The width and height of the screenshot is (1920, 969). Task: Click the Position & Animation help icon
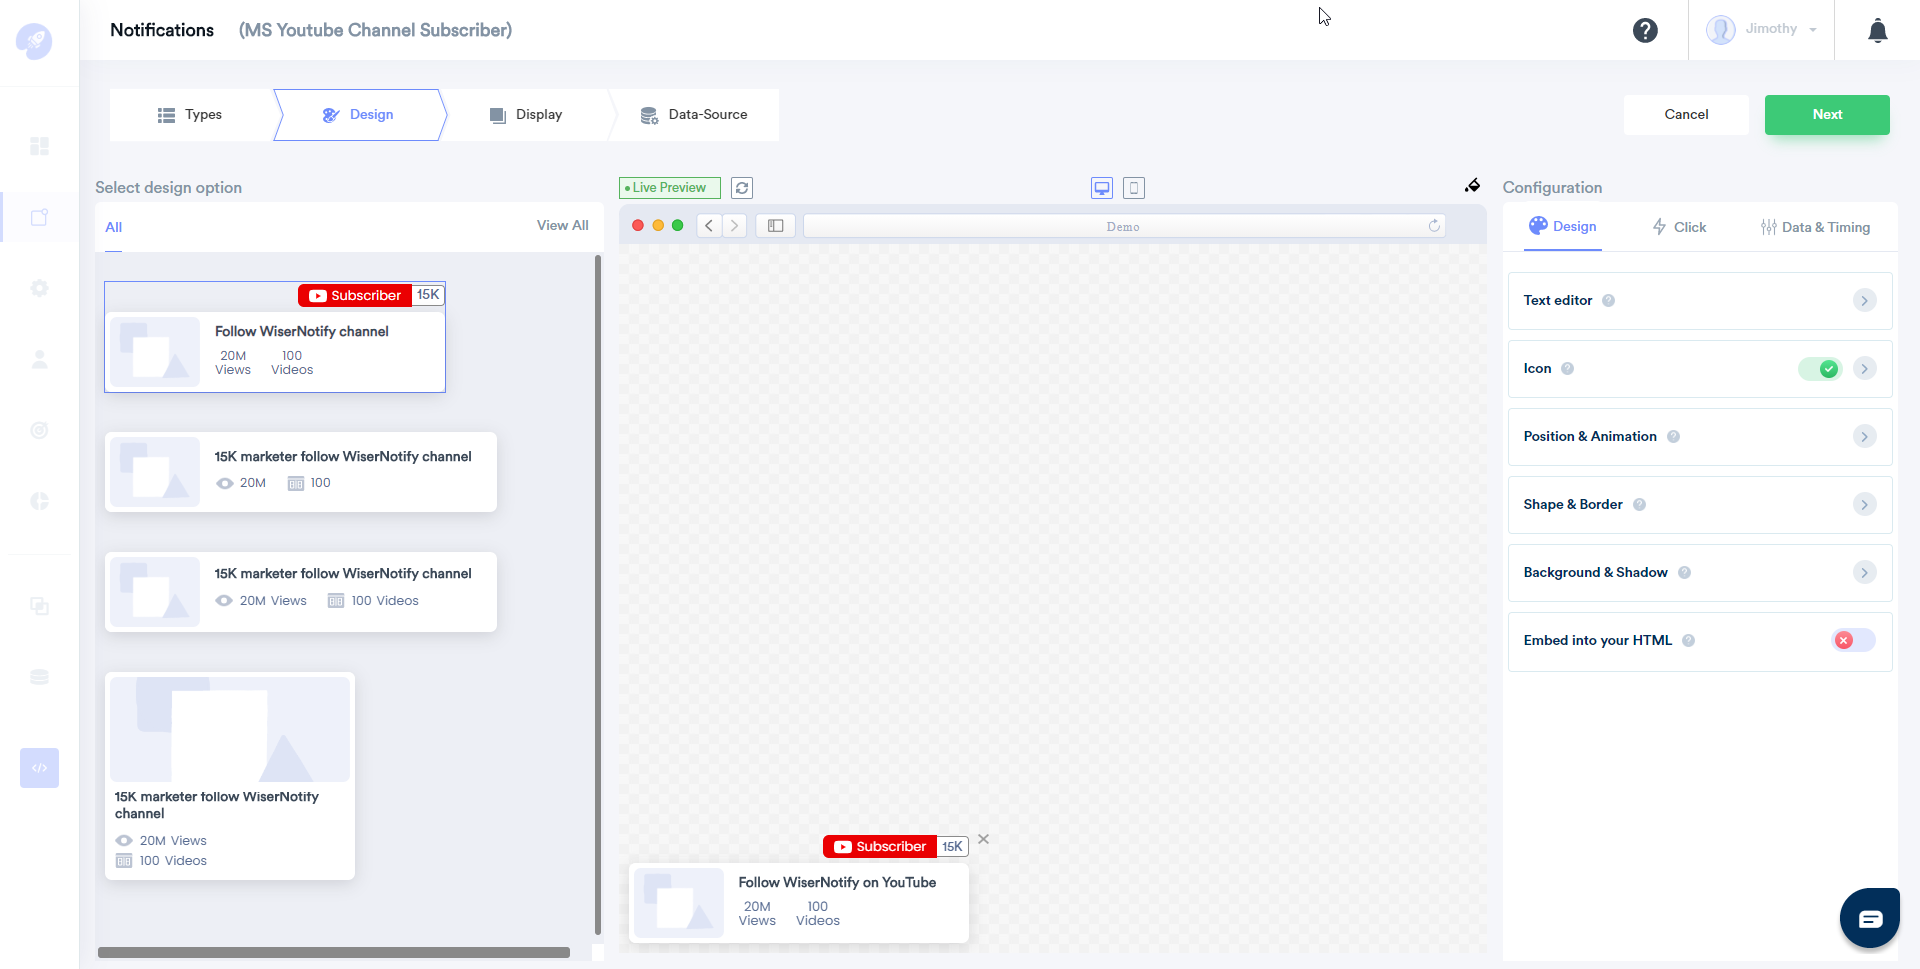(x=1673, y=436)
